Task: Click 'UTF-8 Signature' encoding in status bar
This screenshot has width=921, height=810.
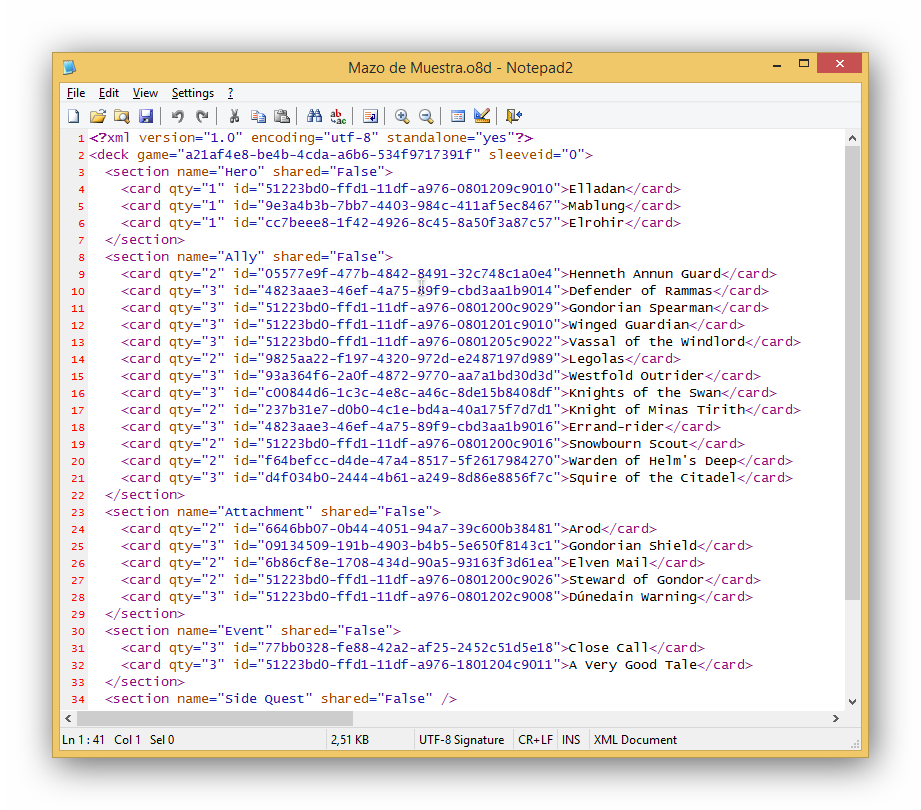Action: 462,740
